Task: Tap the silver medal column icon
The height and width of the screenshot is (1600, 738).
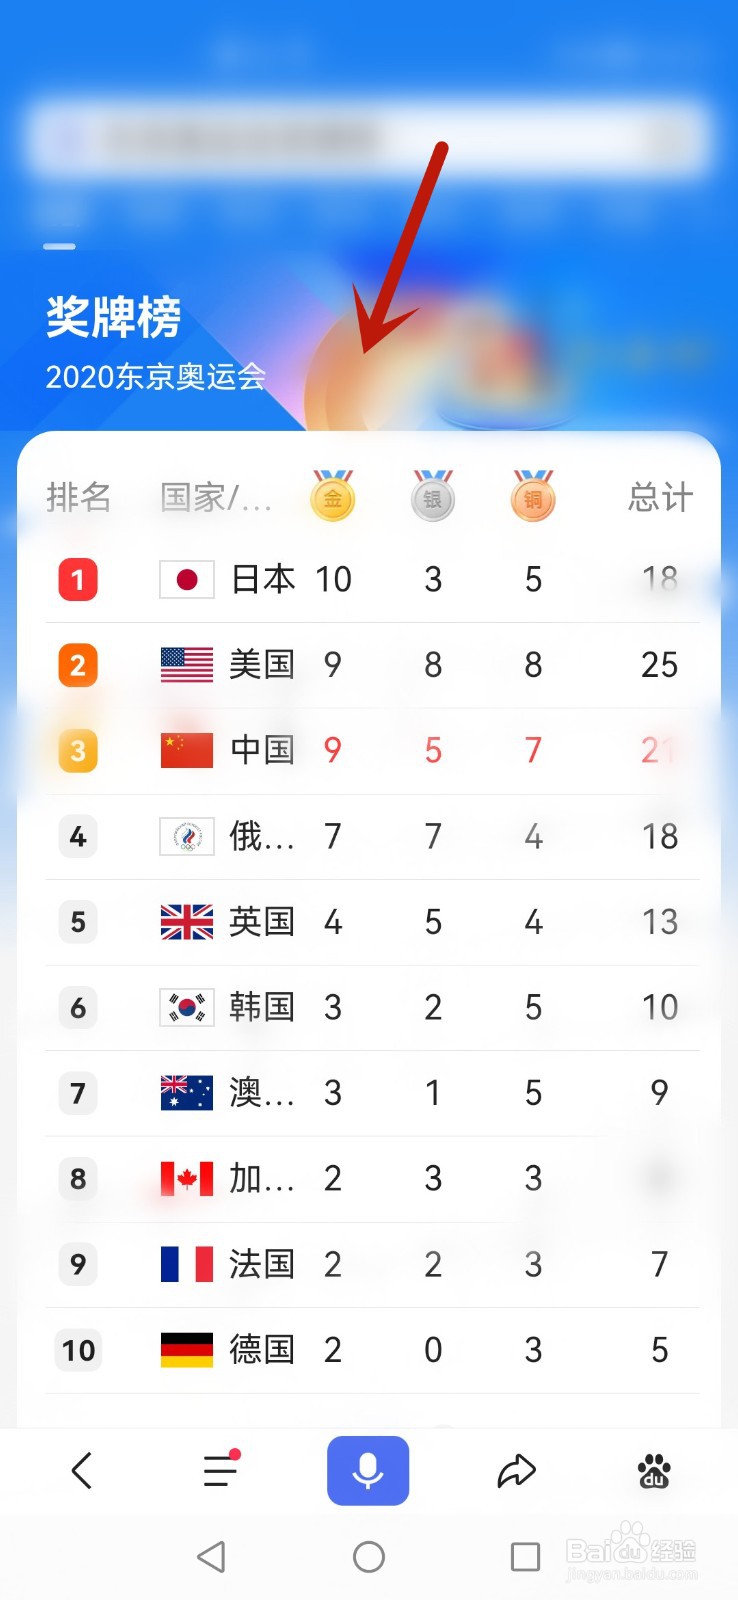Action: point(433,495)
